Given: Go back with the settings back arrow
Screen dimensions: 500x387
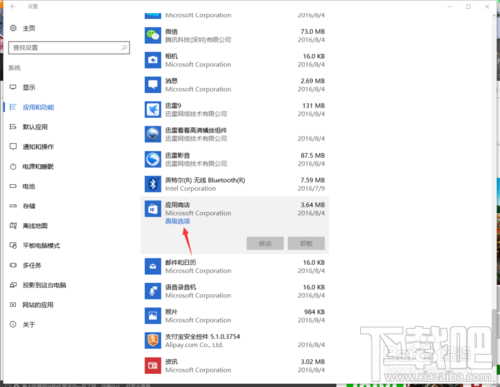Looking at the screenshot, I should 13,6.
